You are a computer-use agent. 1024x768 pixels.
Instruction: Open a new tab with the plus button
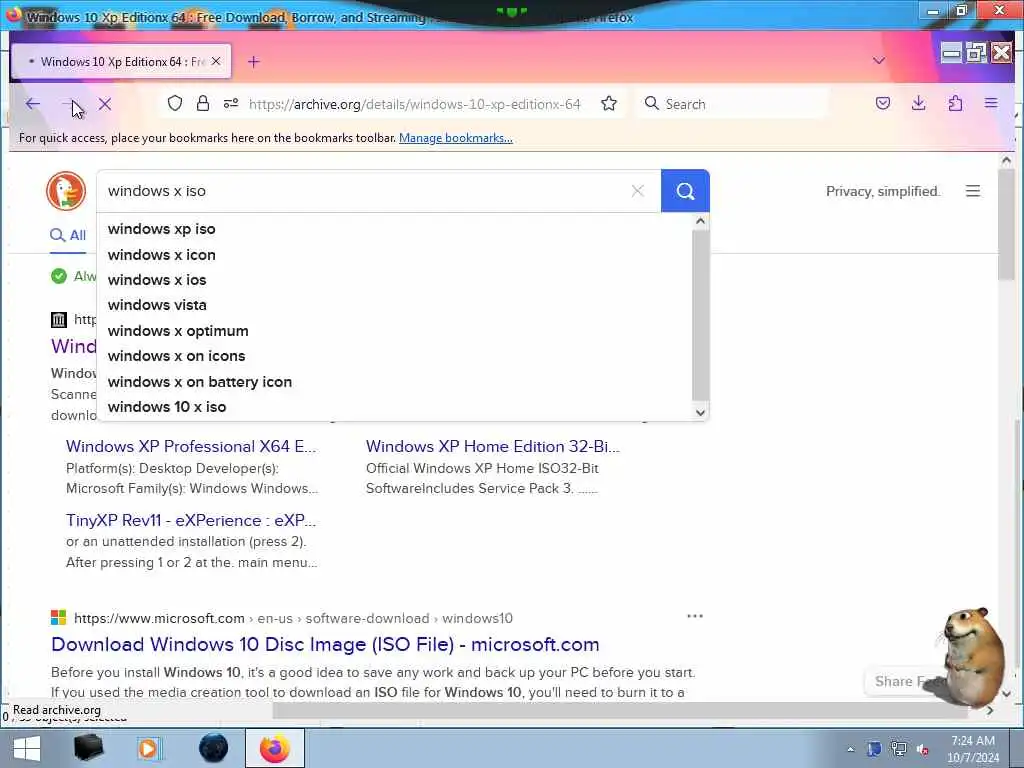click(x=253, y=61)
